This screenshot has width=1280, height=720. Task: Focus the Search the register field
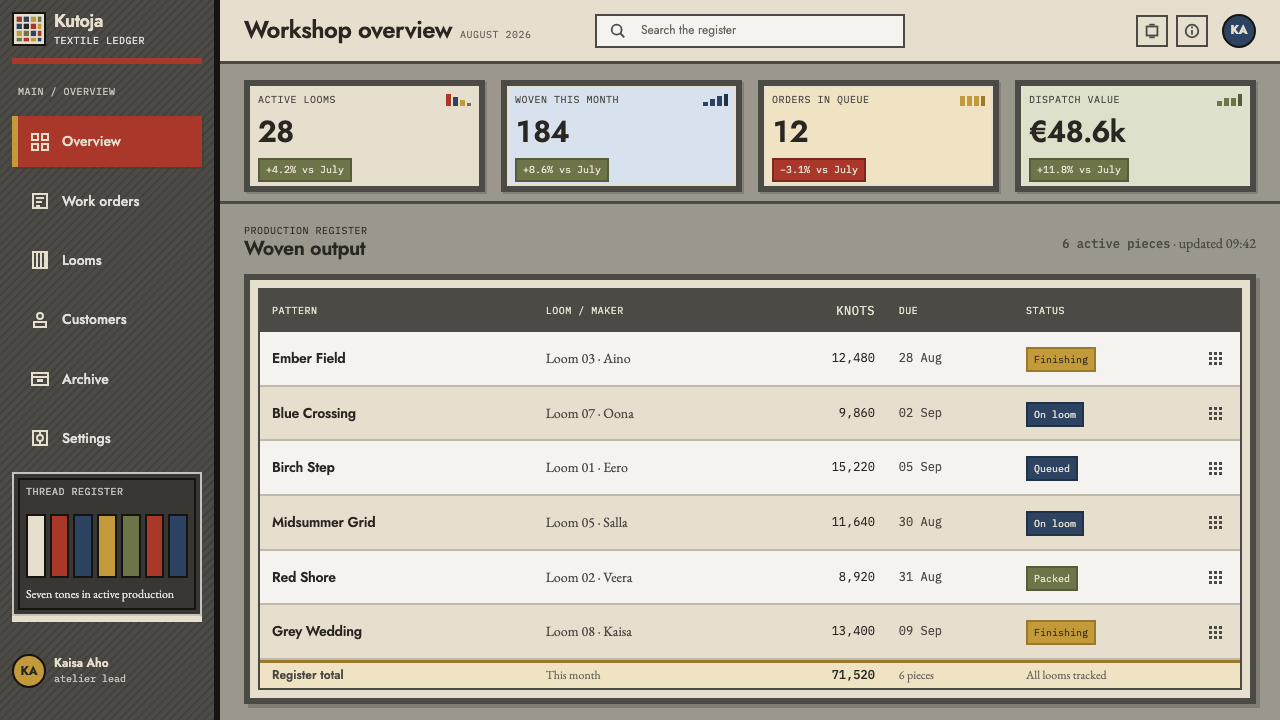click(x=750, y=31)
